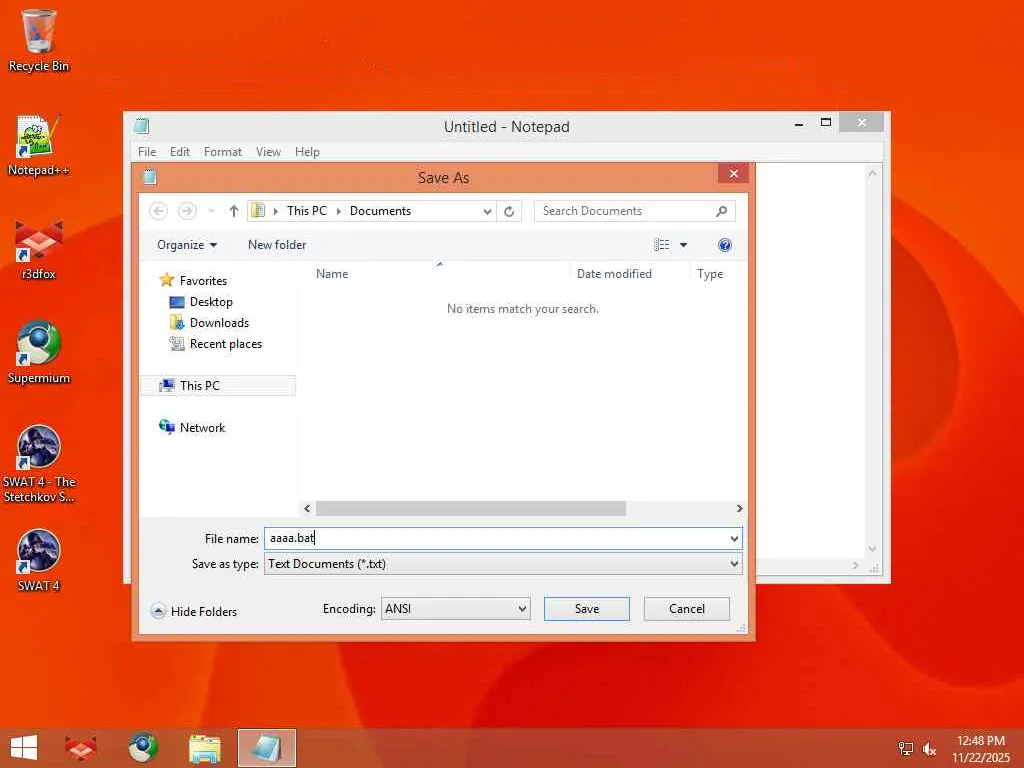The width and height of the screenshot is (1024, 768).
Task: Select Favorites in the navigation pane
Action: click(x=193, y=280)
